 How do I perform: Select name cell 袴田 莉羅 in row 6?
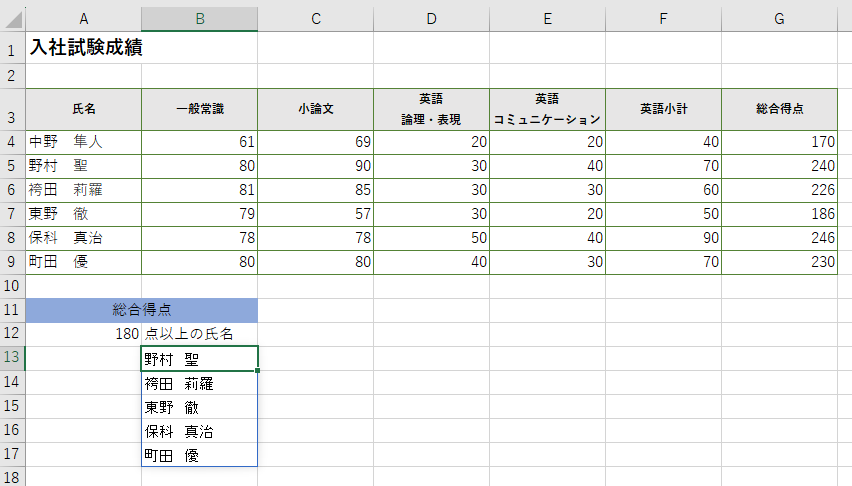(x=83, y=190)
